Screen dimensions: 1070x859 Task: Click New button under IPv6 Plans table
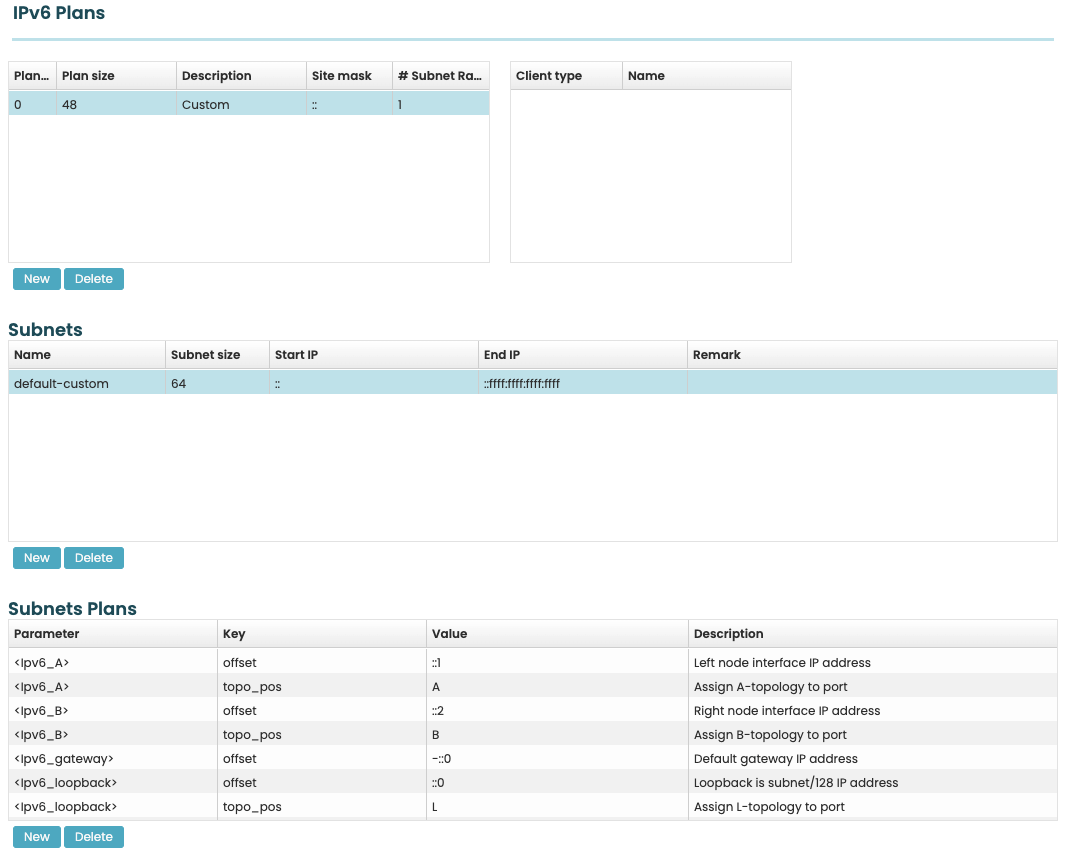click(x=37, y=279)
